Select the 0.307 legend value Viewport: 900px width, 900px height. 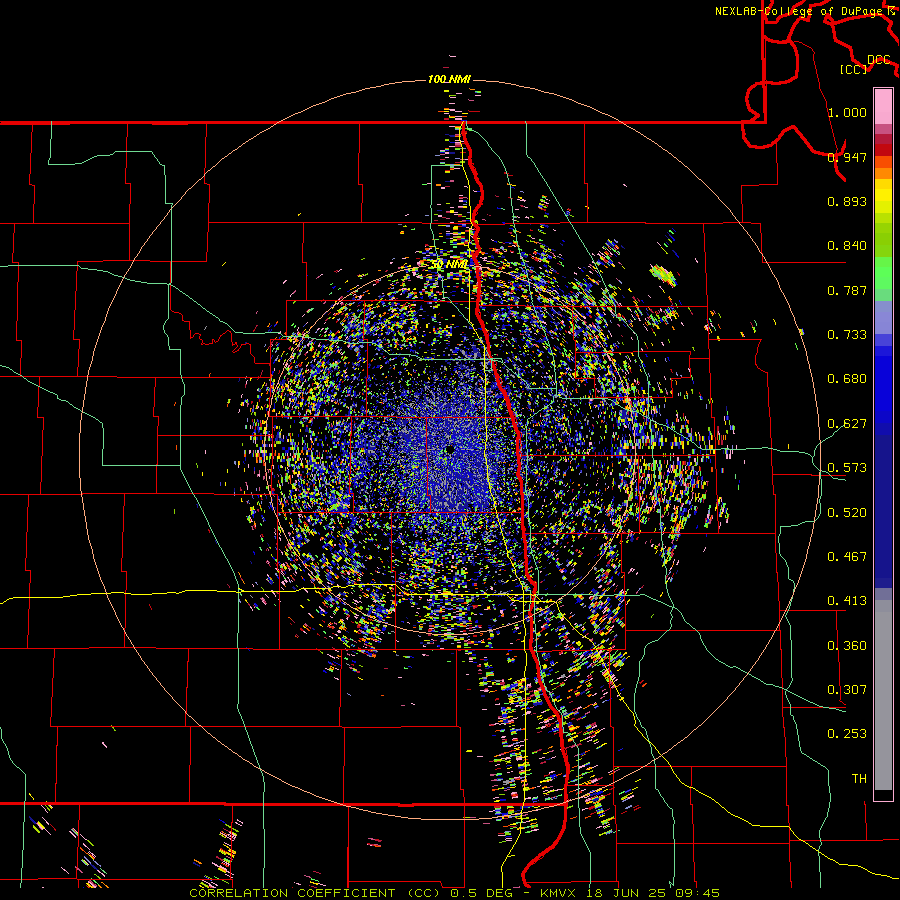click(847, 689)
